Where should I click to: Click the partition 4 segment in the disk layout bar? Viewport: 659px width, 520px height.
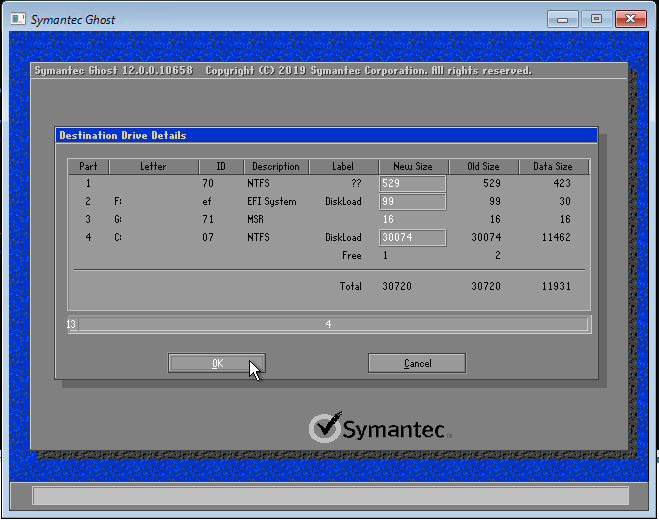tap(333, 324)
